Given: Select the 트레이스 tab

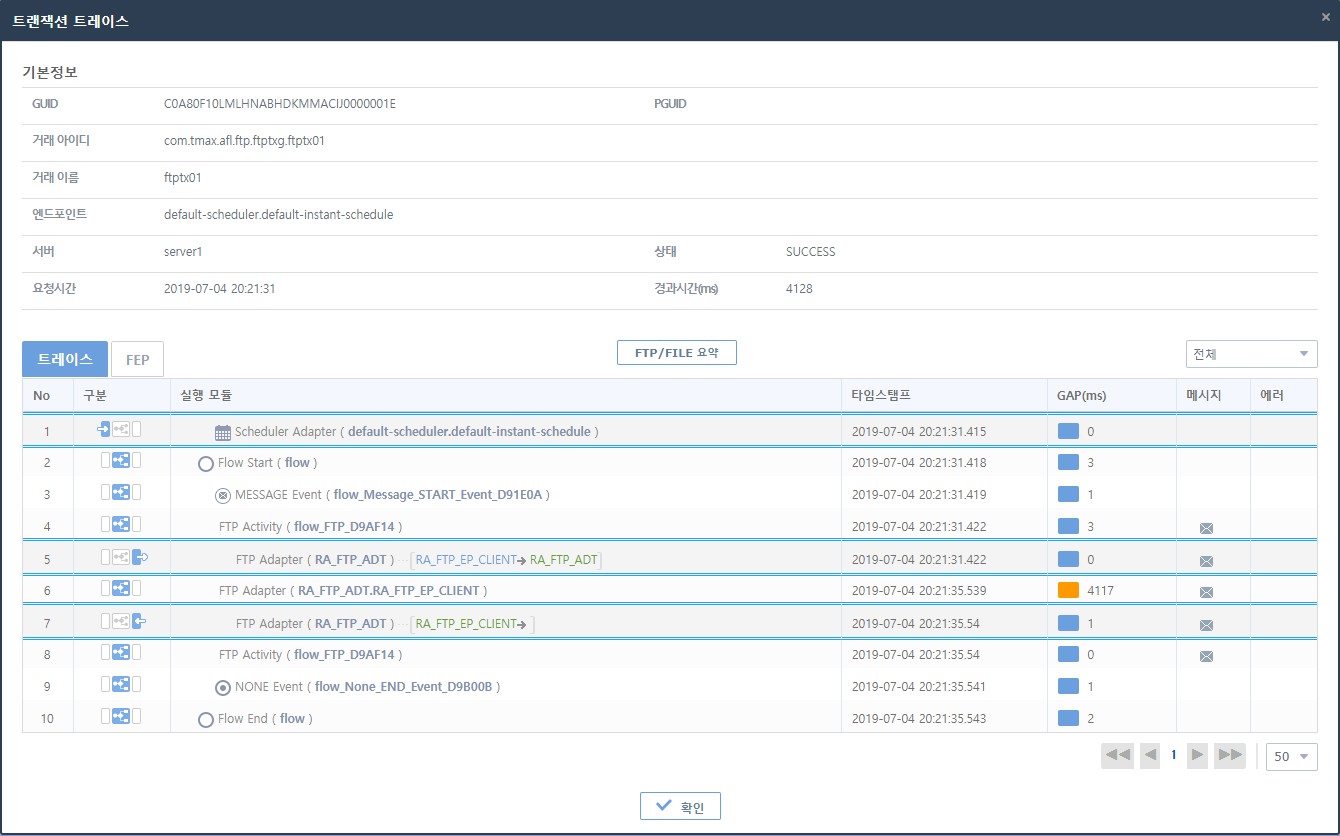Looking at the screenshot, I should click(64, 358).
